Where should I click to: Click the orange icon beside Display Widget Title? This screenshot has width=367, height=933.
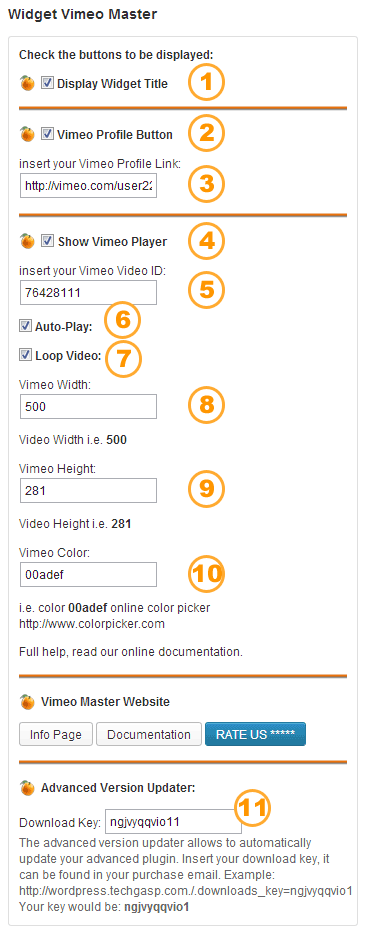pyautogui.click(x=27, y=84)
